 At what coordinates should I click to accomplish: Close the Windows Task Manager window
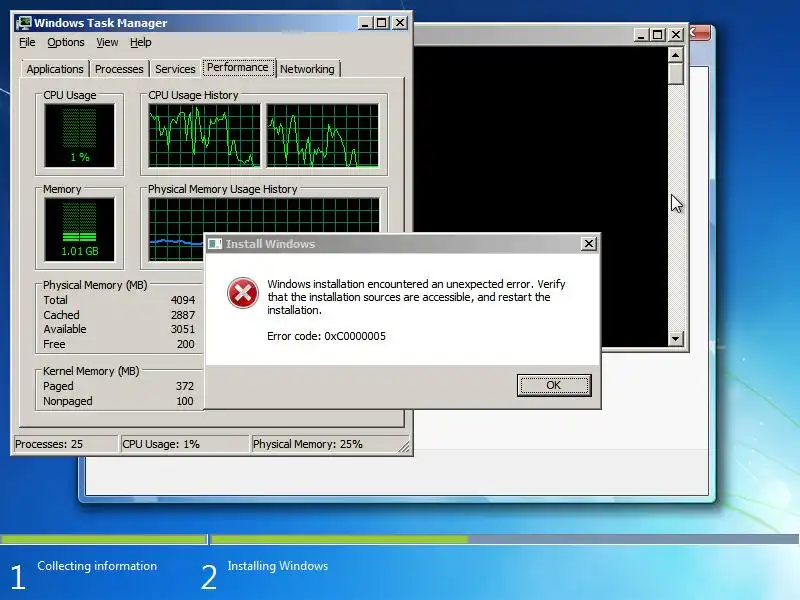(x=400, y=23)
